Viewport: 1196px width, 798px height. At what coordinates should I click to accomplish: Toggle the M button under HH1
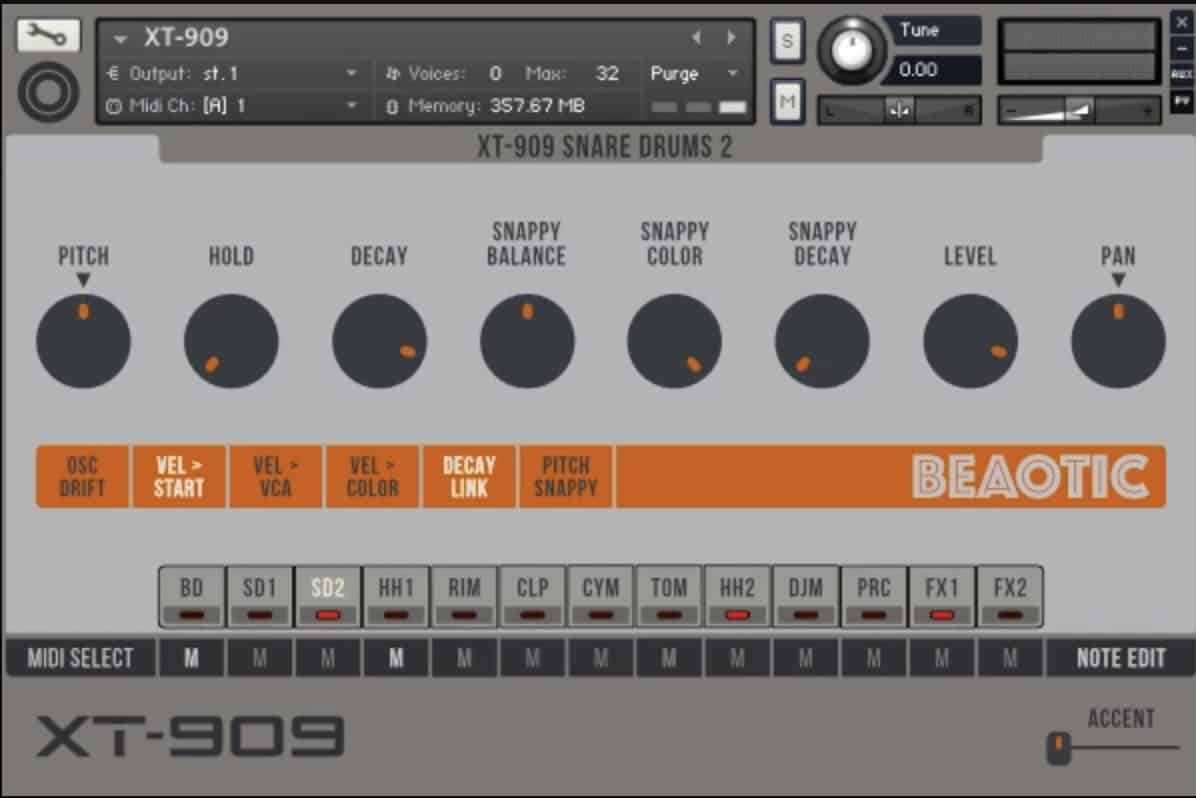click(396, 658)
